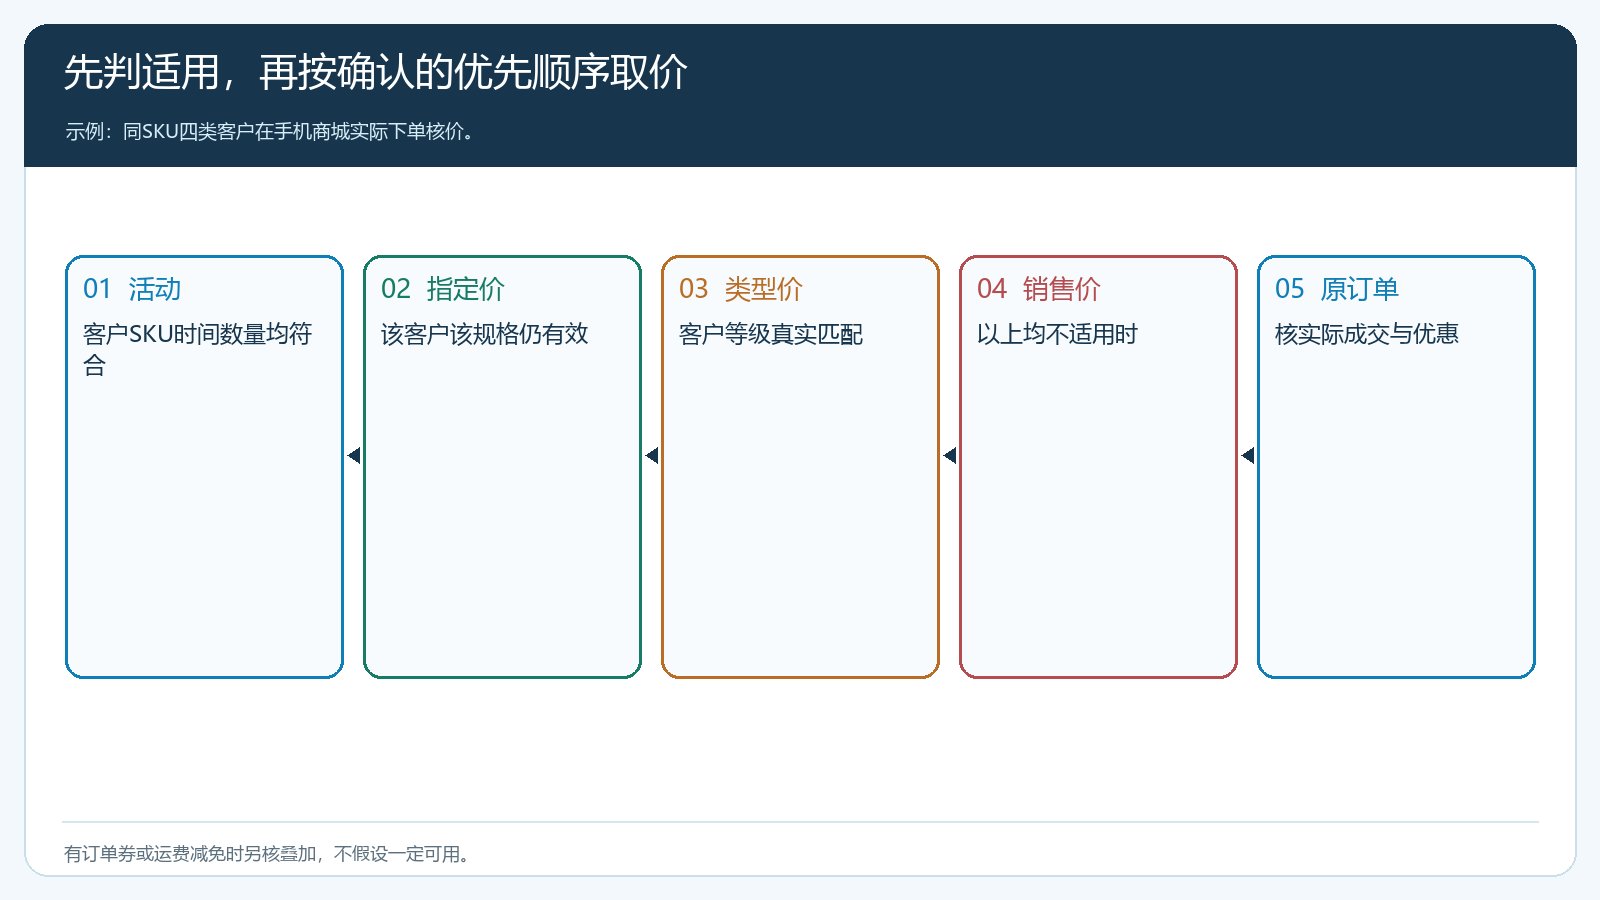Select the 01 活动 card heading

click(132, 289)
